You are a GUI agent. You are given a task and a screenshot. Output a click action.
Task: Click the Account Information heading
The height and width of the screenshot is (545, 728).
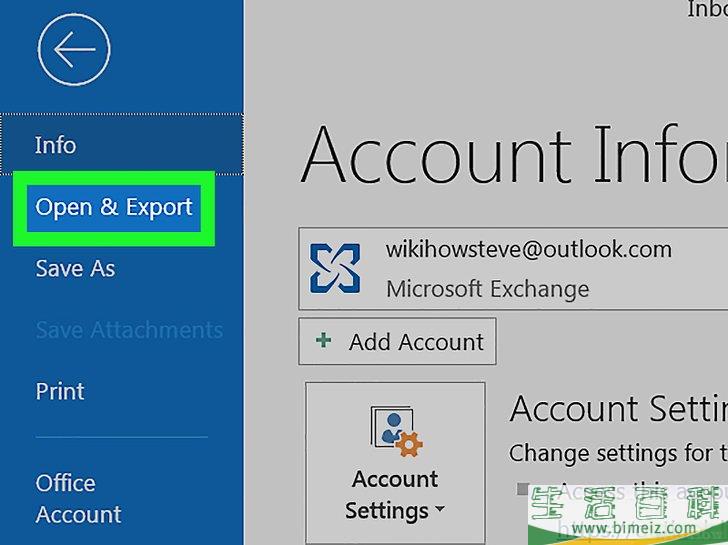(x=514, y=155)
